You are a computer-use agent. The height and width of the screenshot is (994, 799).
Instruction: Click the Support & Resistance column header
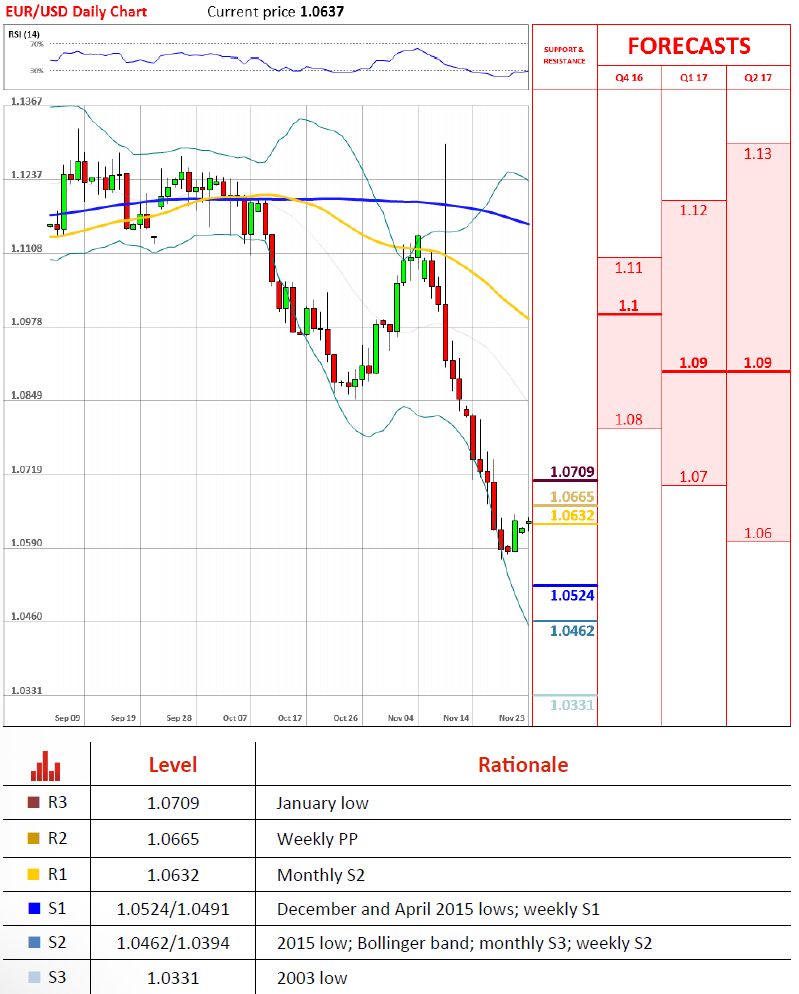click(x=564, y=55)
